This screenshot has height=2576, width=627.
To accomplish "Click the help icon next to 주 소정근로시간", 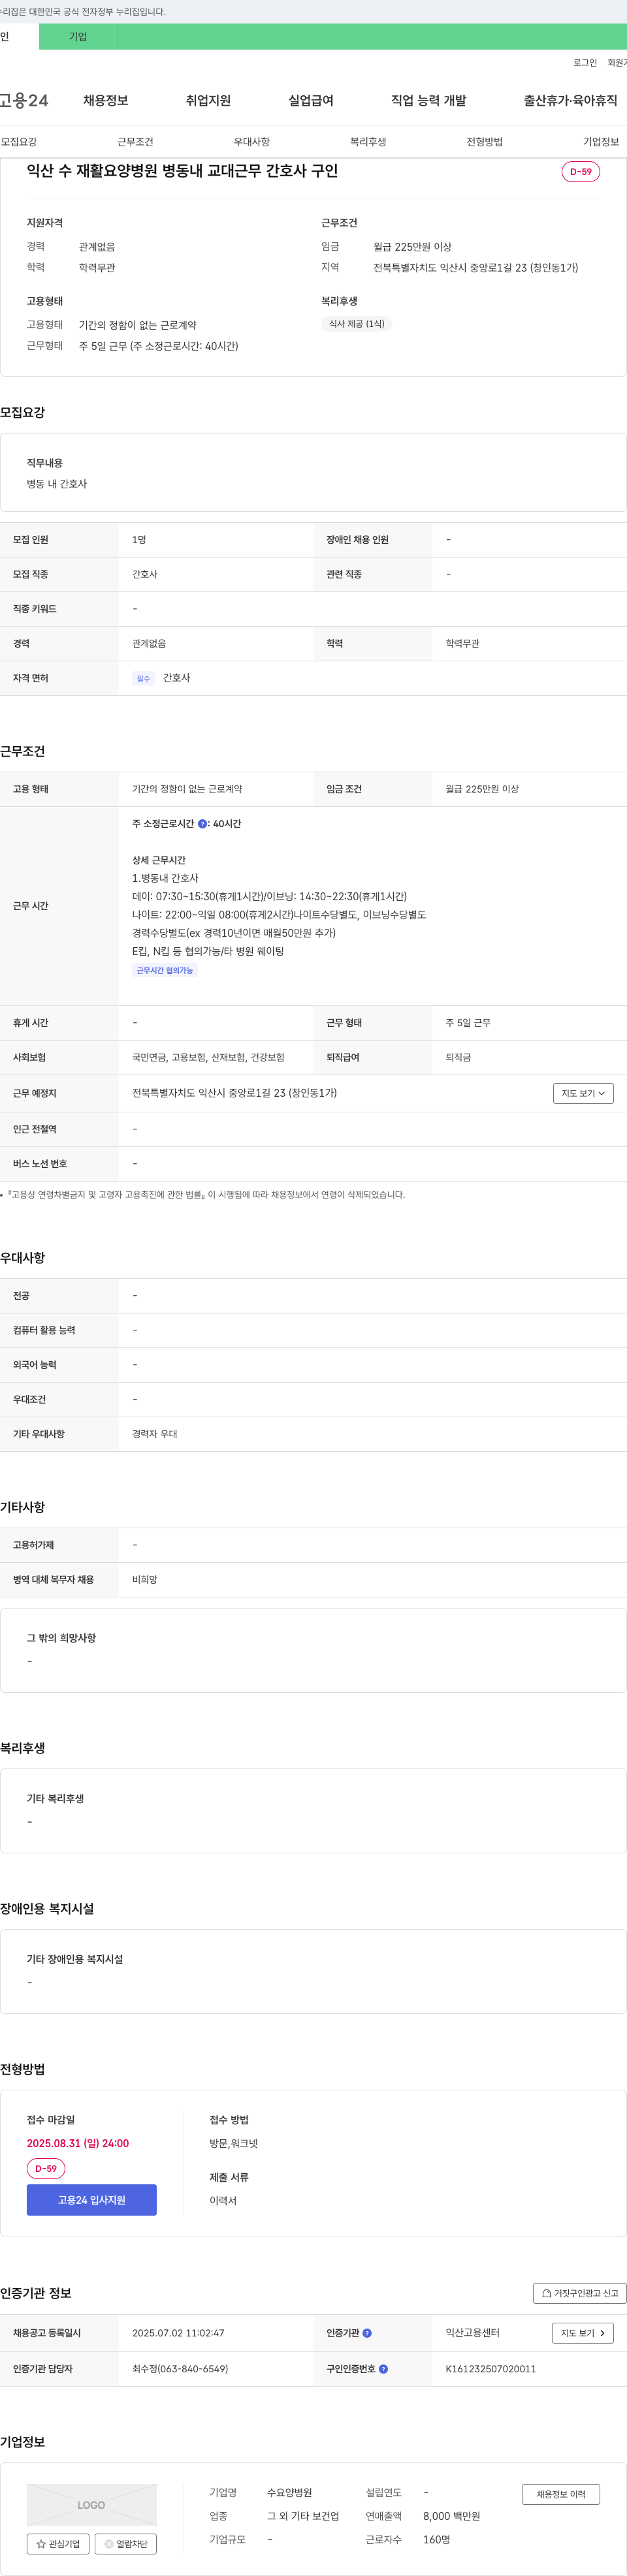I will (202, 824).
